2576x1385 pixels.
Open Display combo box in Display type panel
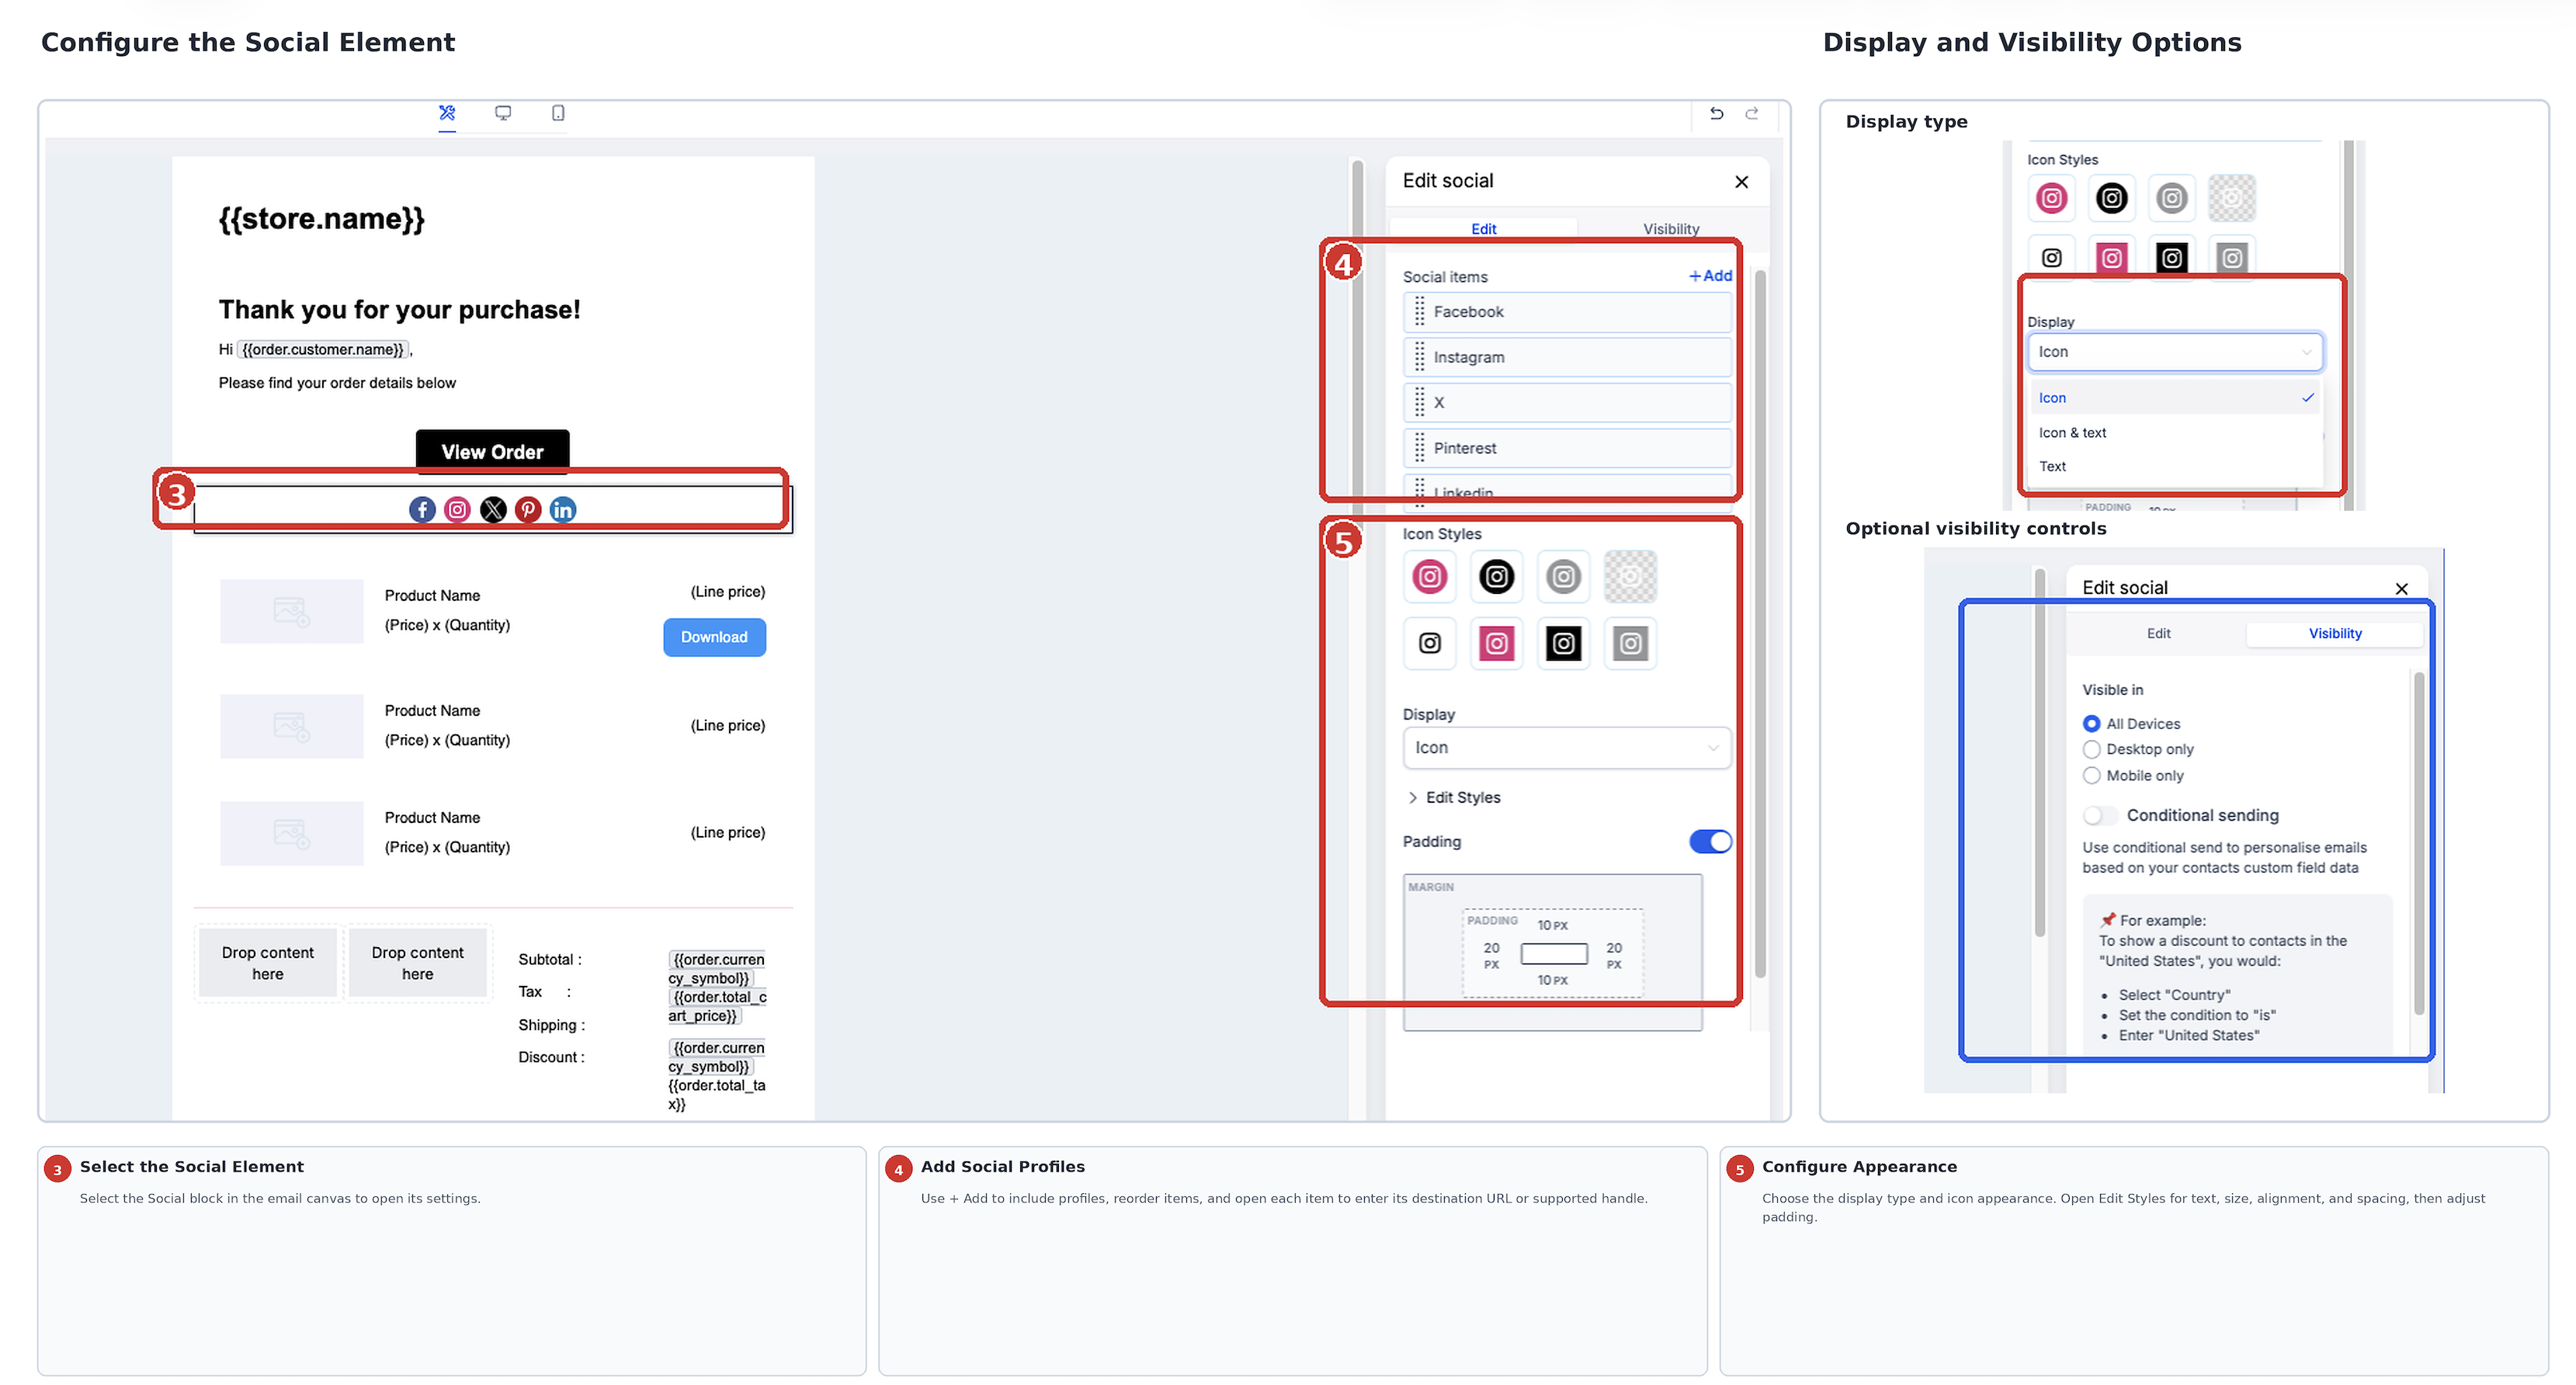tap(2175, 352)
